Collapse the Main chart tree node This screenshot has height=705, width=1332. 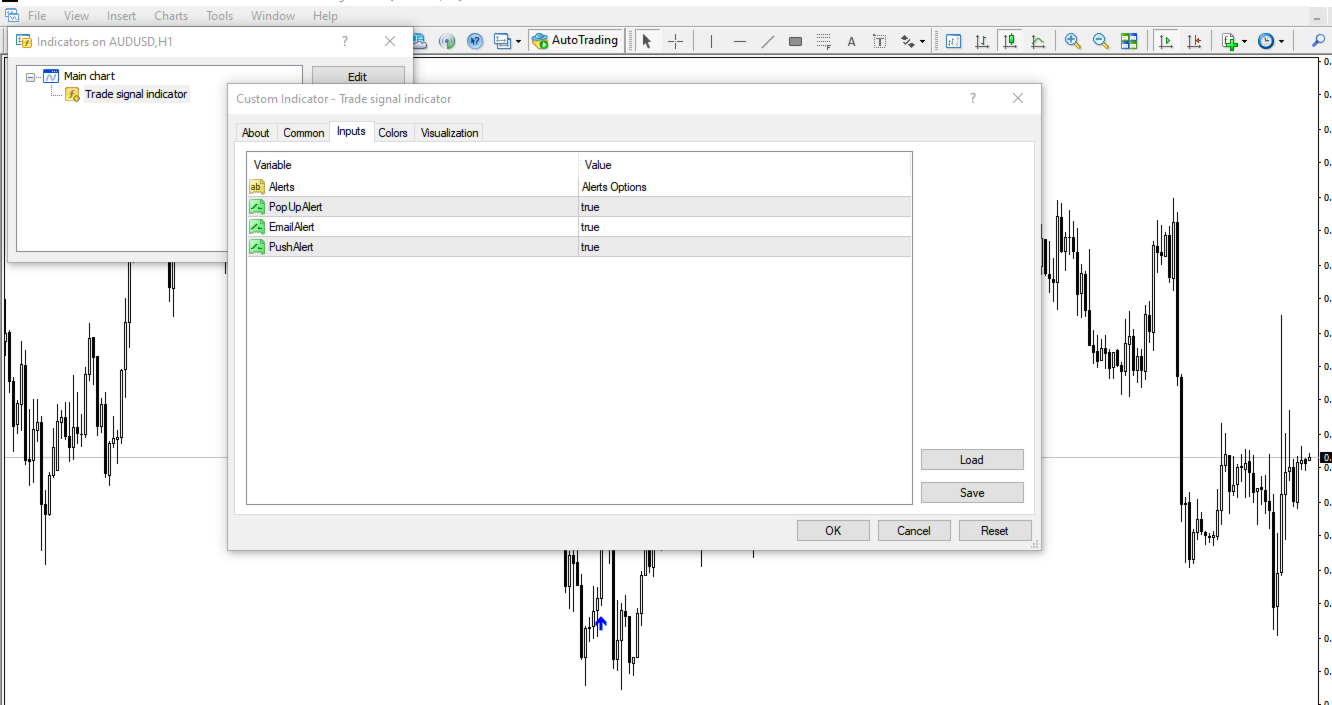31,76
